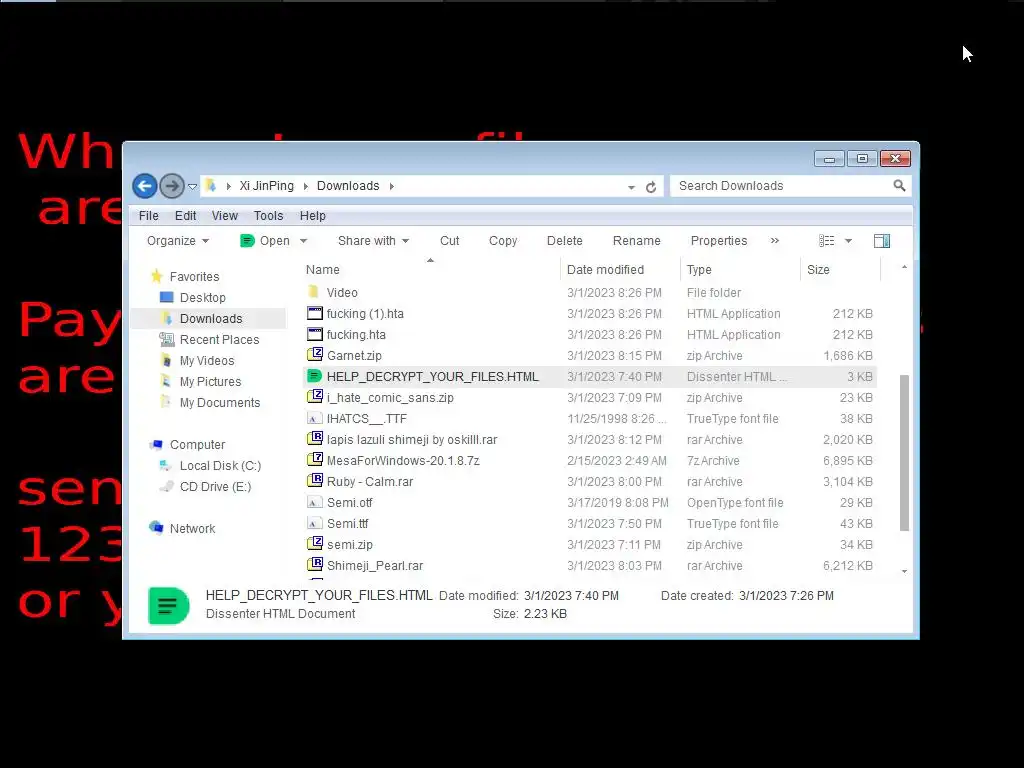The image size is (1024, 768).
Task: Click Delete in the toolbar
Action: (x=564, y=241)
